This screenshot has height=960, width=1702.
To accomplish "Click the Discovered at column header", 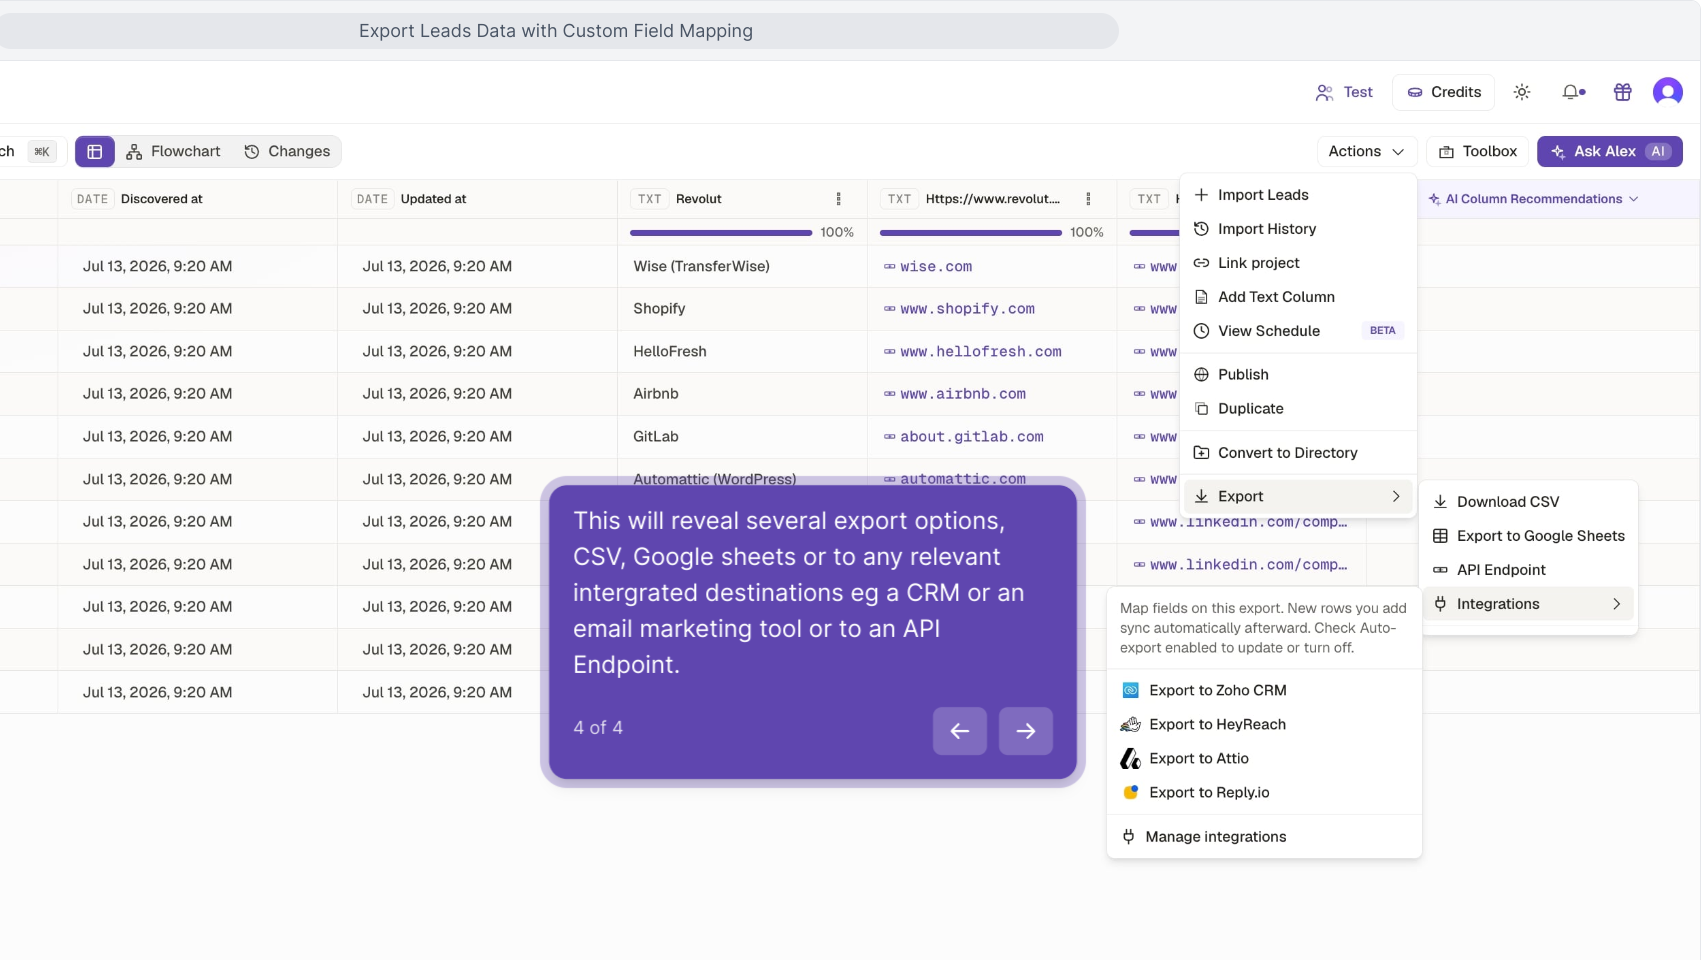I will pyautogui.click(x=197, y=199).
